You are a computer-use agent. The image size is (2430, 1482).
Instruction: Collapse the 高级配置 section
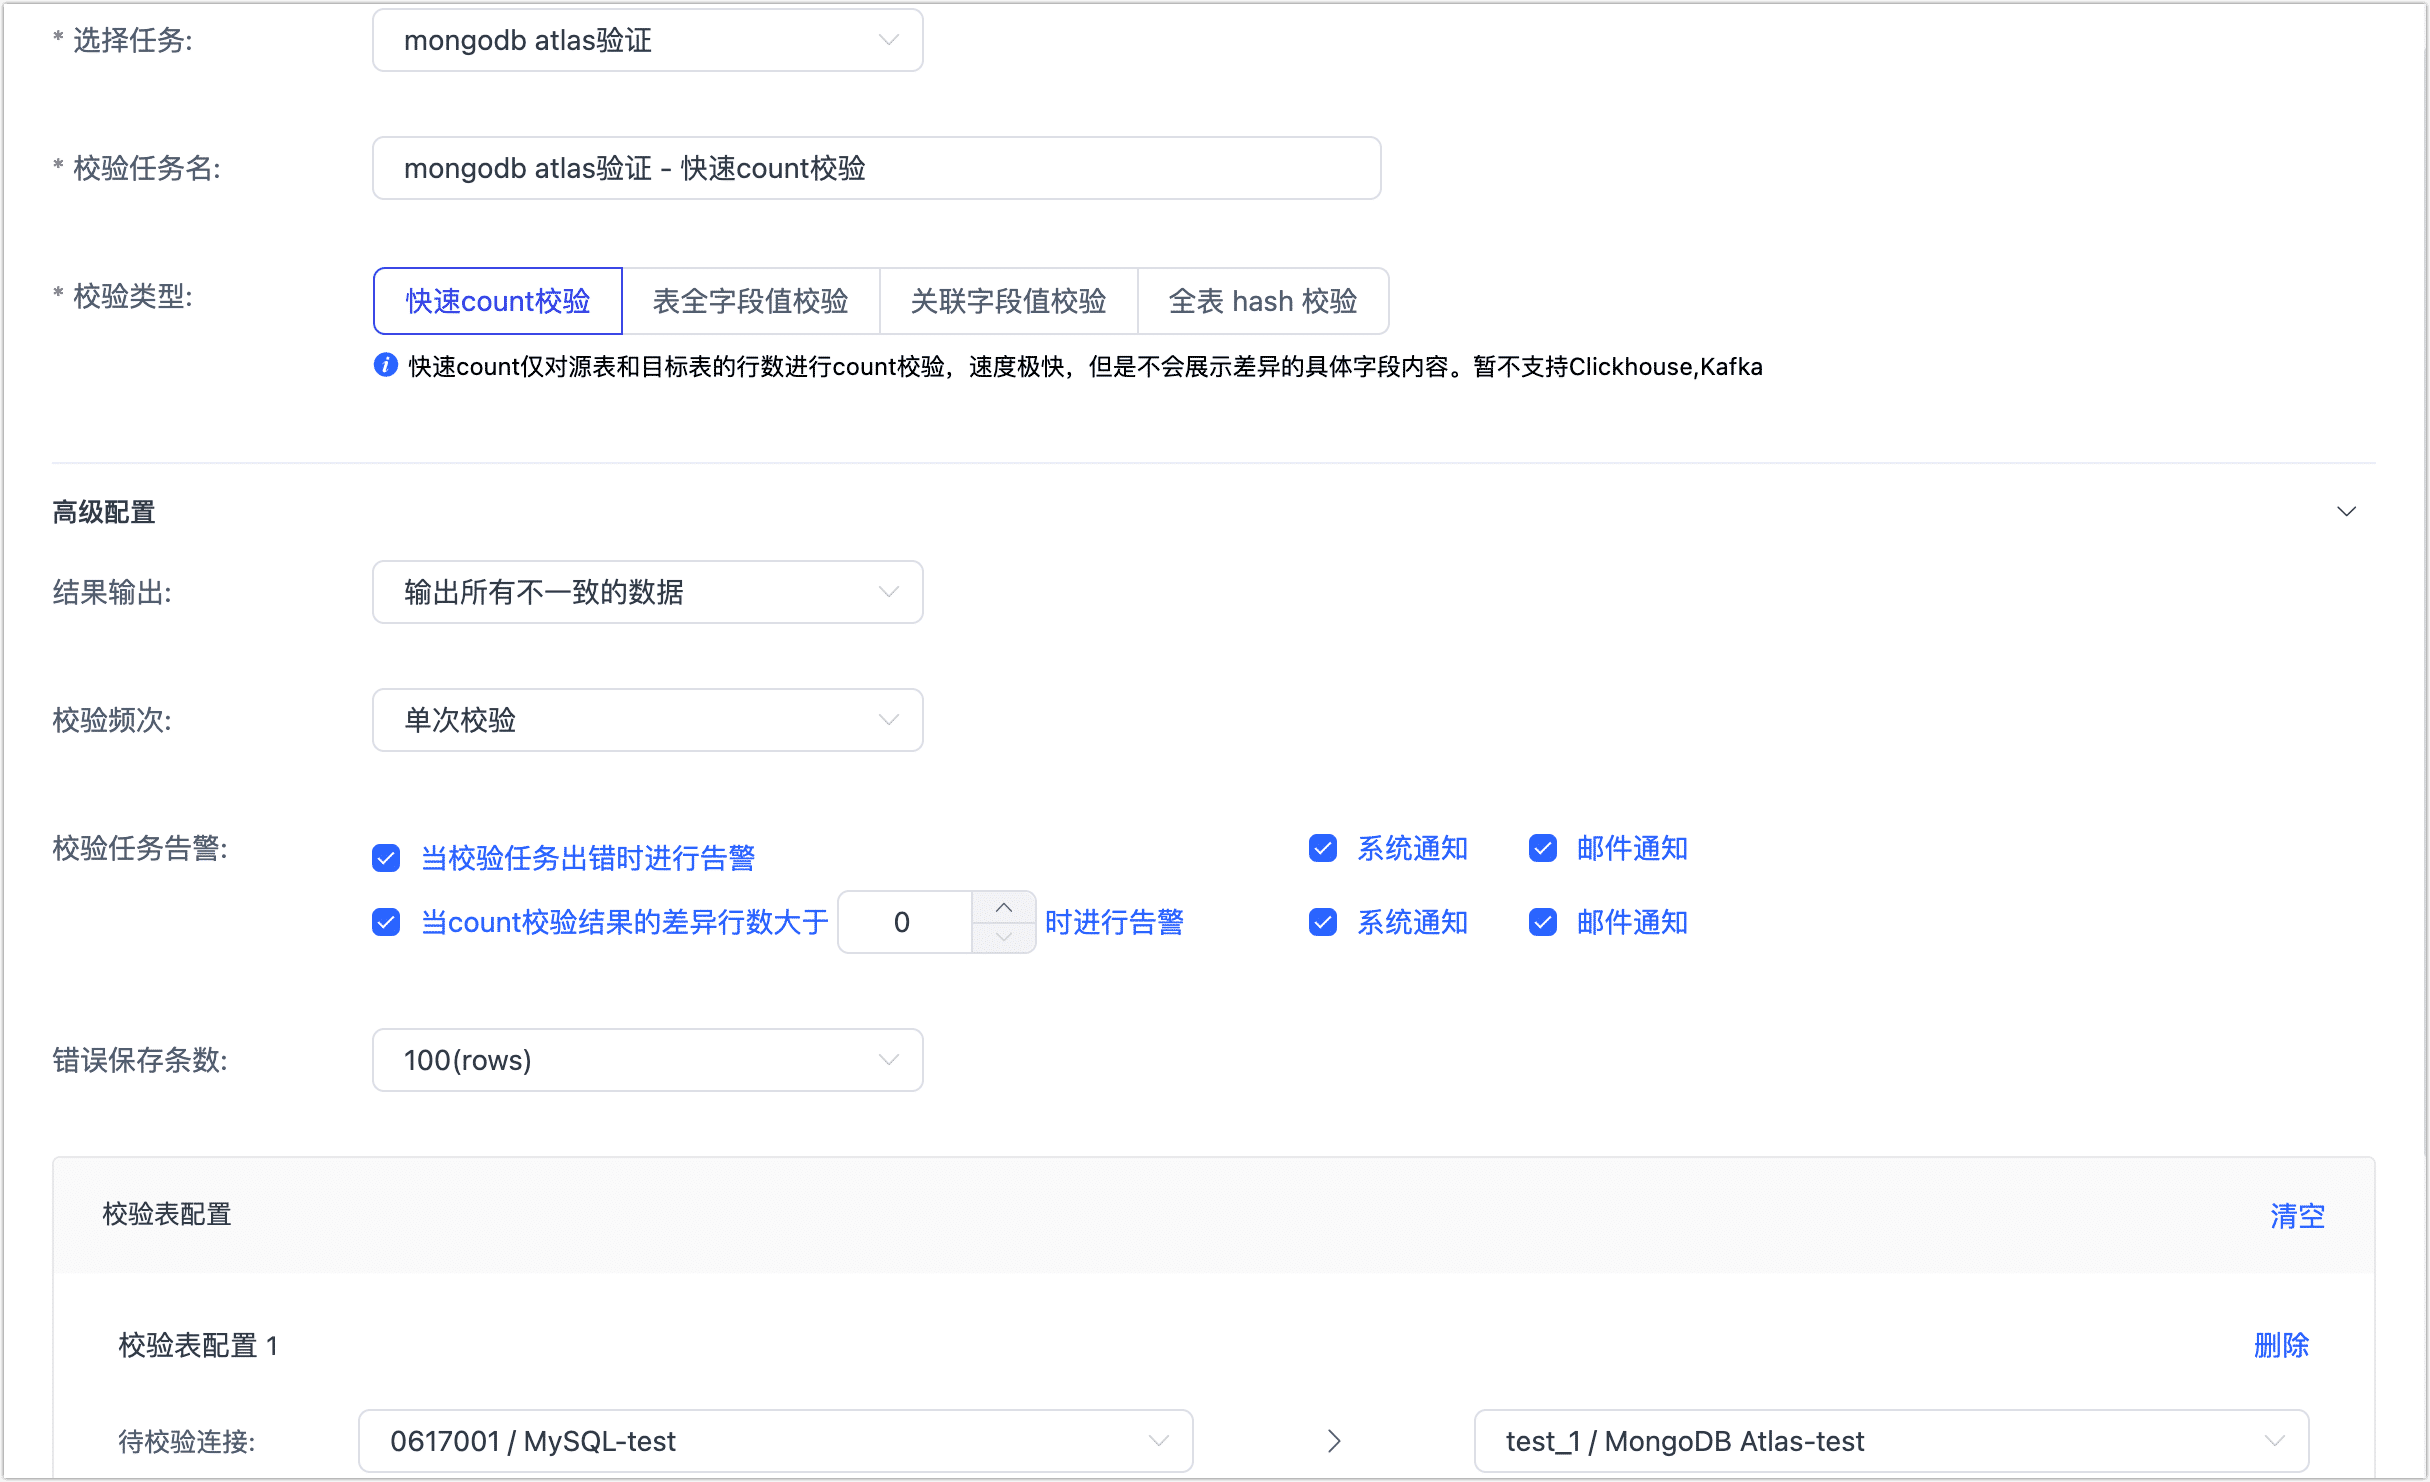pyautogui.click(x=2348, y=511)
